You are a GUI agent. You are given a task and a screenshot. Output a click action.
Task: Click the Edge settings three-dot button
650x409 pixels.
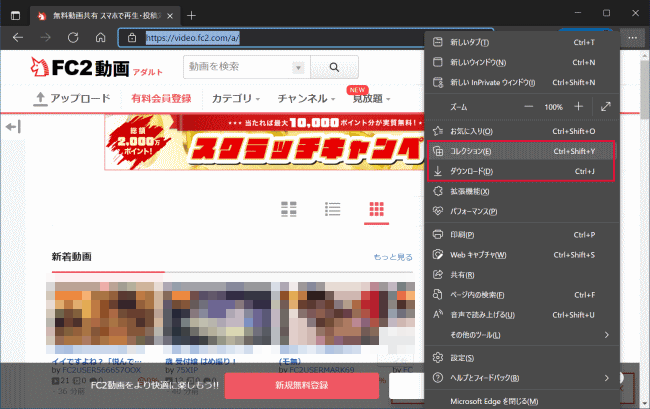tap(632, 38)
